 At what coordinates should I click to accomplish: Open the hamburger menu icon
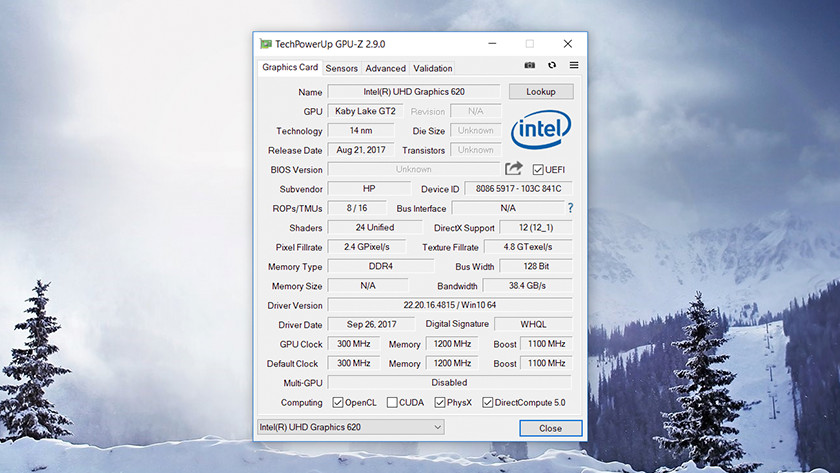click(574, 65)
